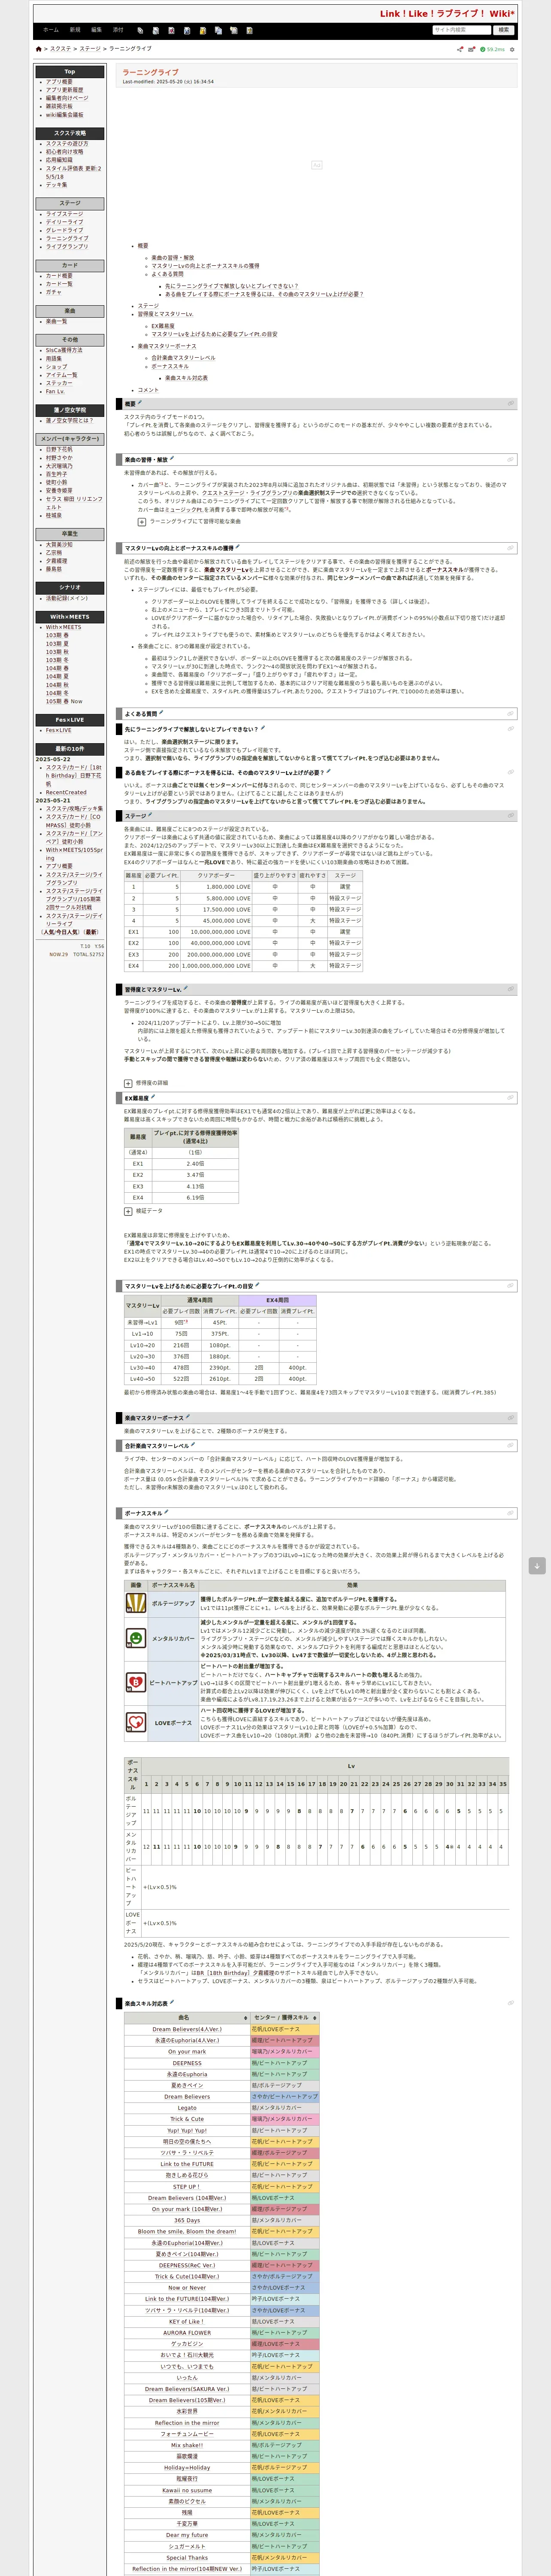This screenshot has height=2576, width=551.
Task: Jump to よくある質問 in the table of contents
Action: (167, 274)
